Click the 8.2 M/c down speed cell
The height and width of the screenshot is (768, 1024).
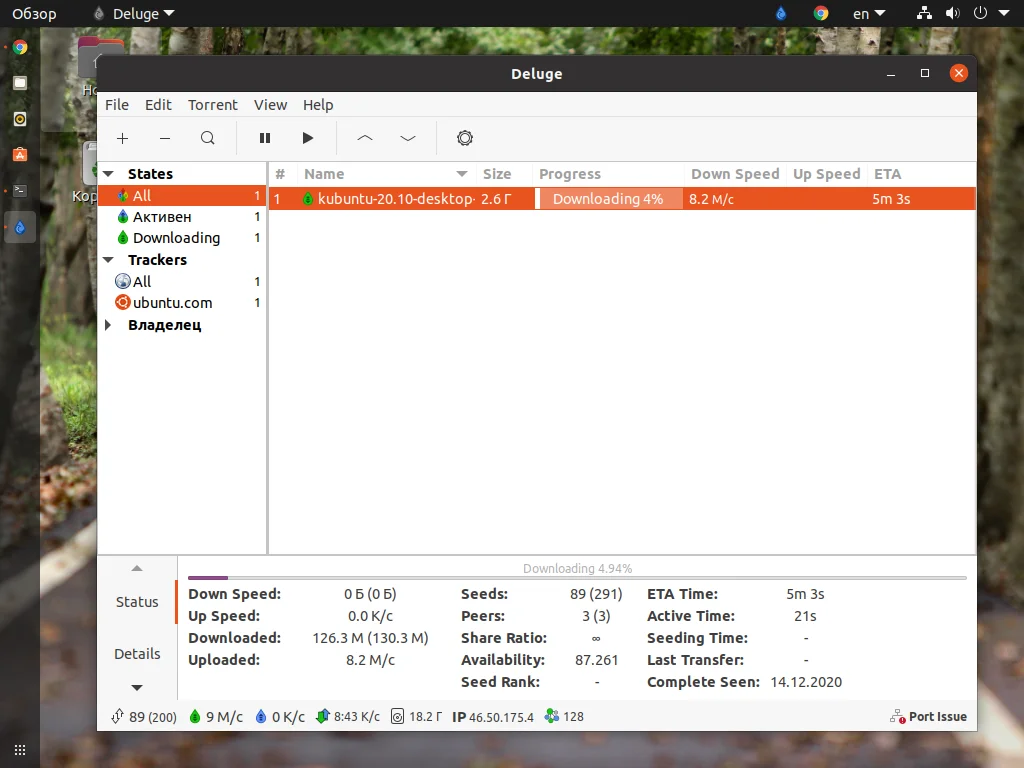coord(735,199)
